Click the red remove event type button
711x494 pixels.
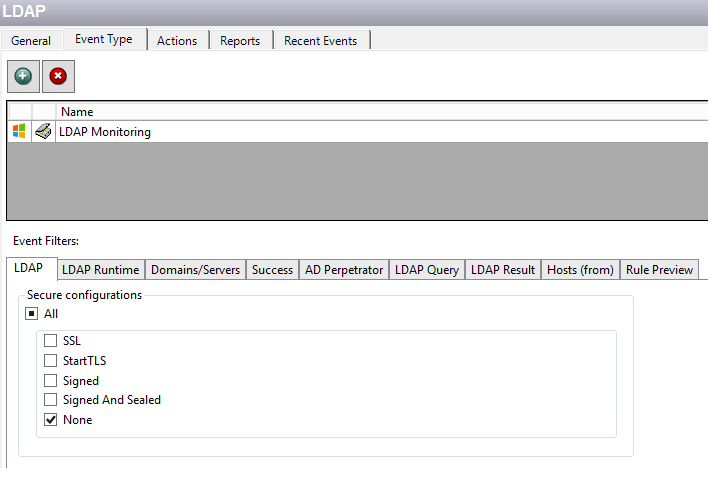coord(58,76)
